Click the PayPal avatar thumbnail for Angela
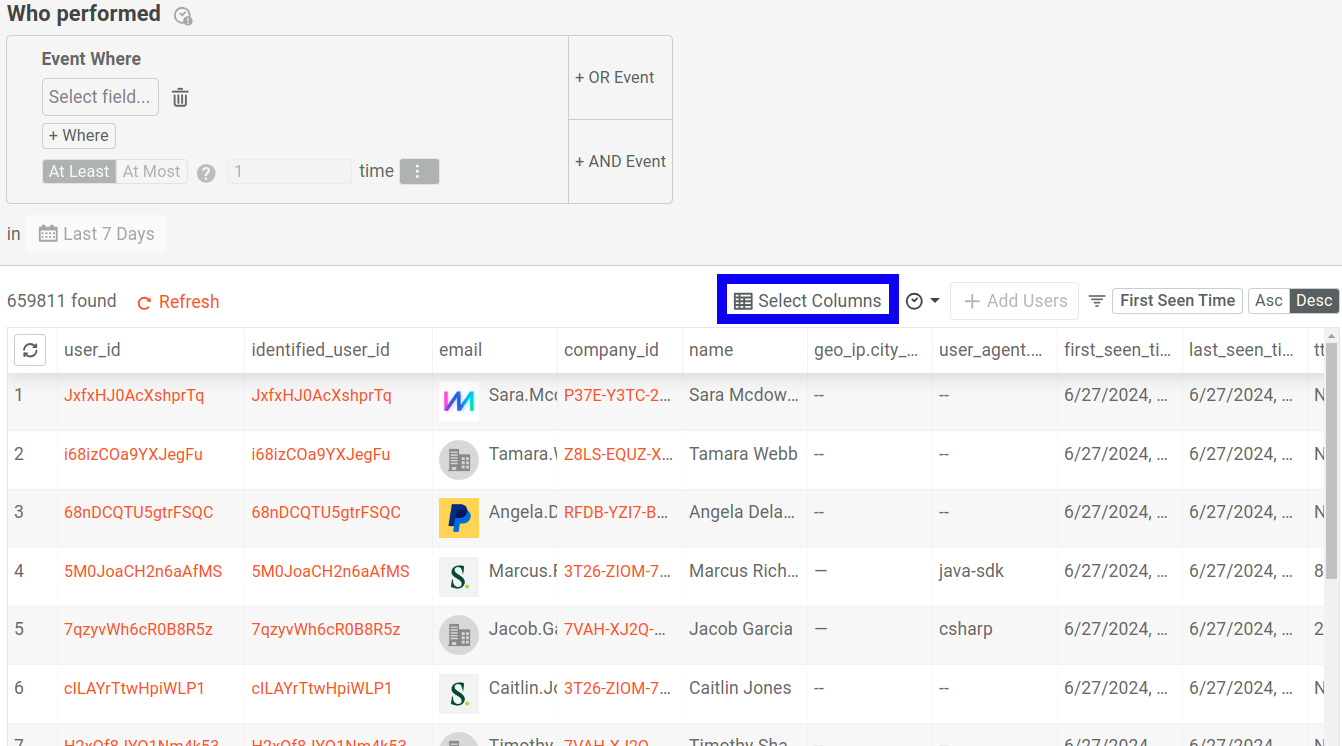 click(x=458, y=517)
